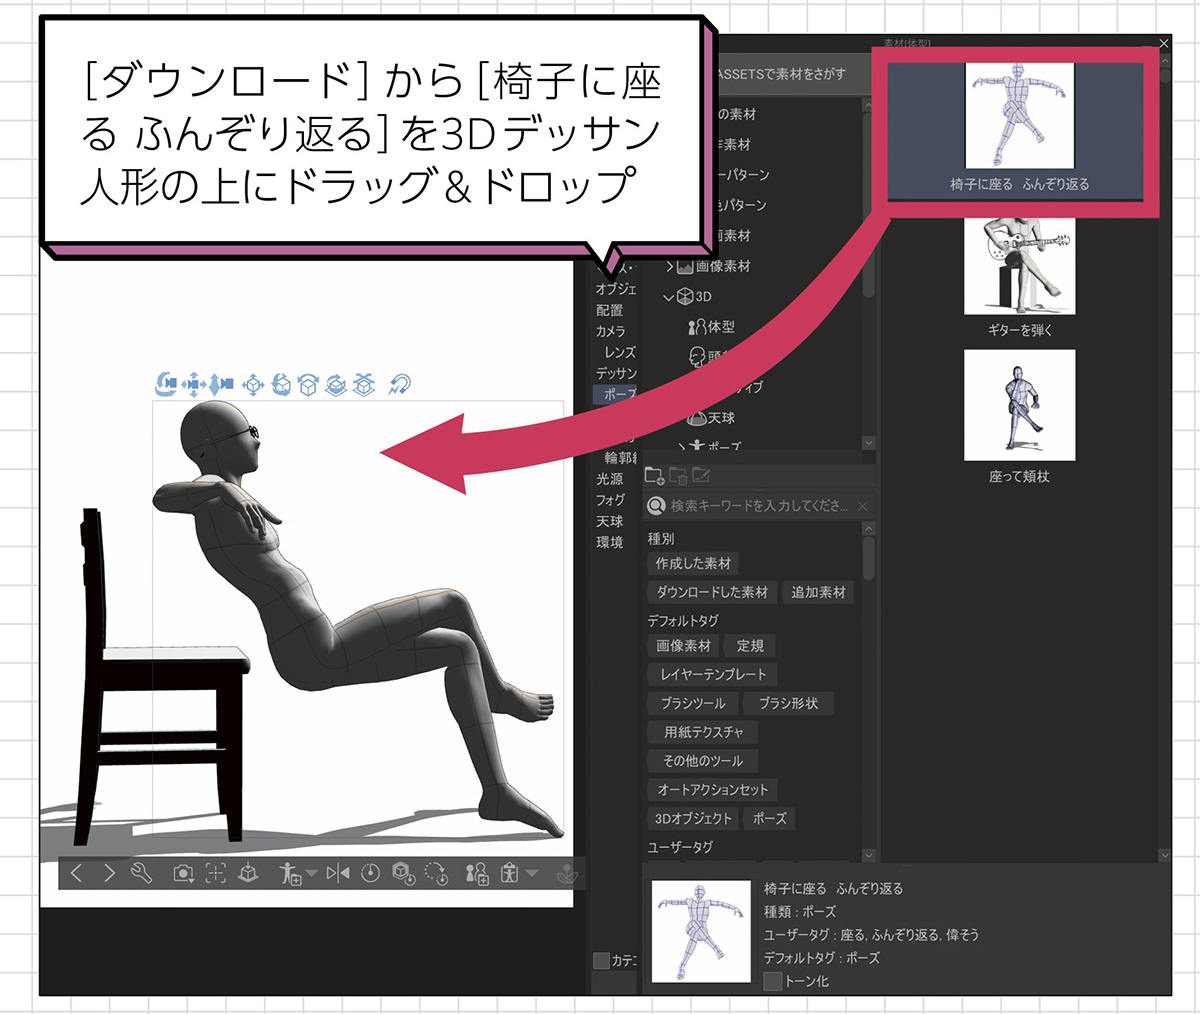The height and width of the screenshot is (1014, 1200).
Task: Click the flip horizontal pose icon
Action: tap(338, 873)
